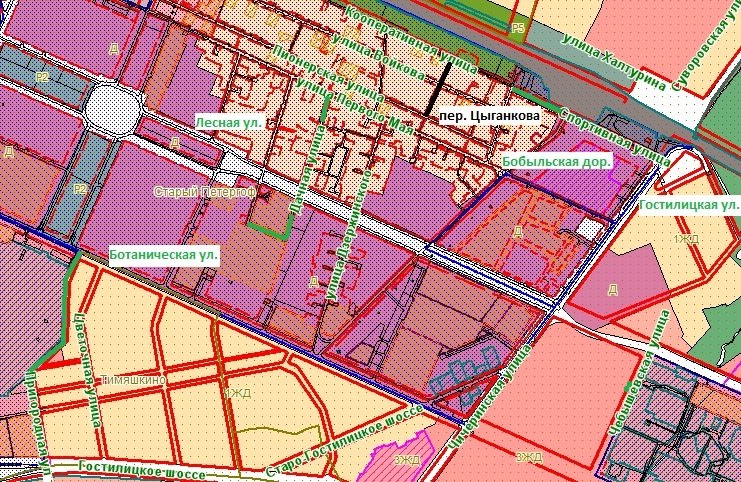This screenshot has width=741, height=482.
Task: Select the пер. Цыганкова label
Action: tap(489, 116)
